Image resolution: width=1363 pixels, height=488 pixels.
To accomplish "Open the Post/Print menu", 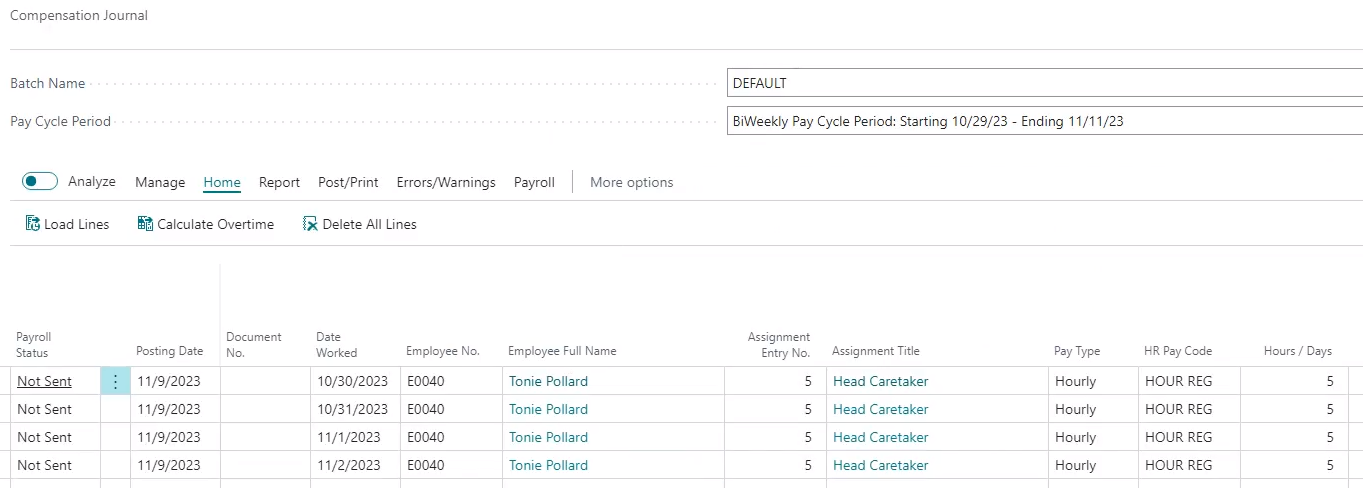I will 348,182.
